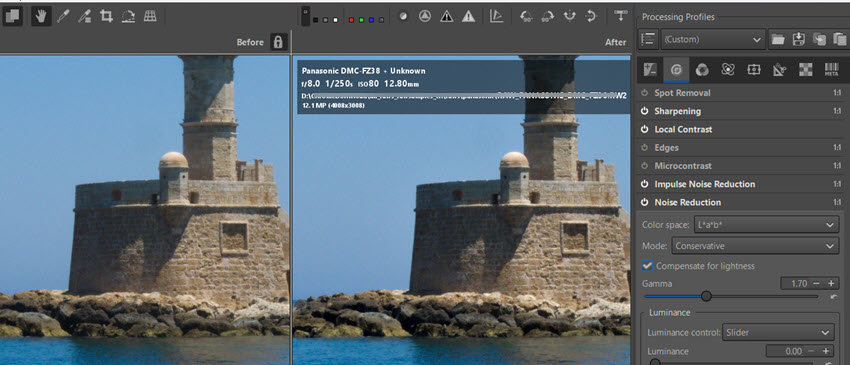The width and height of the screenshot is (850, 365).
Task: Select the Crop tool
Action: 106,16
